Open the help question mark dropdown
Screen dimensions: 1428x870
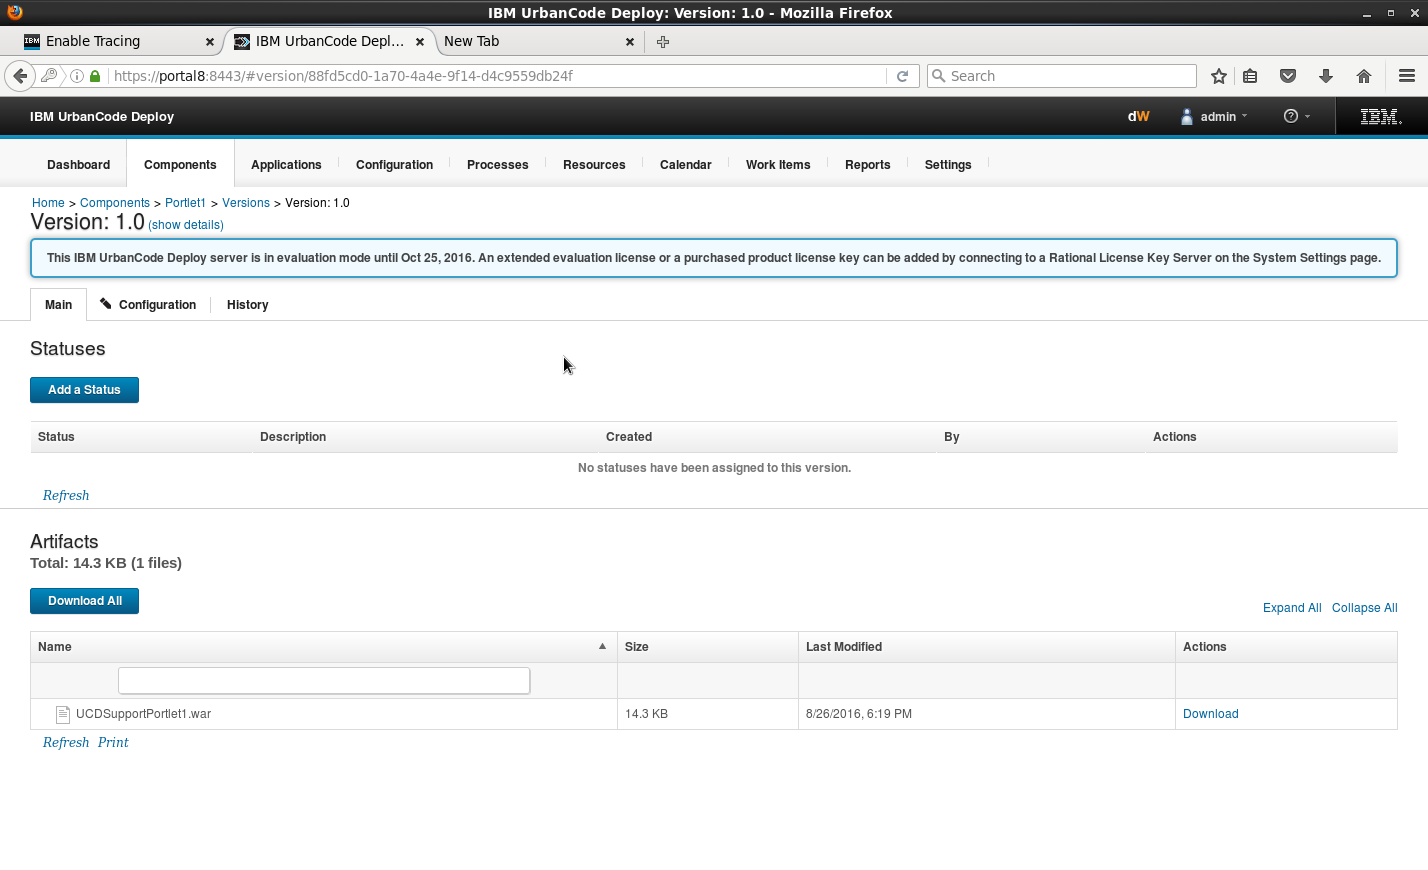point(1296,117)
